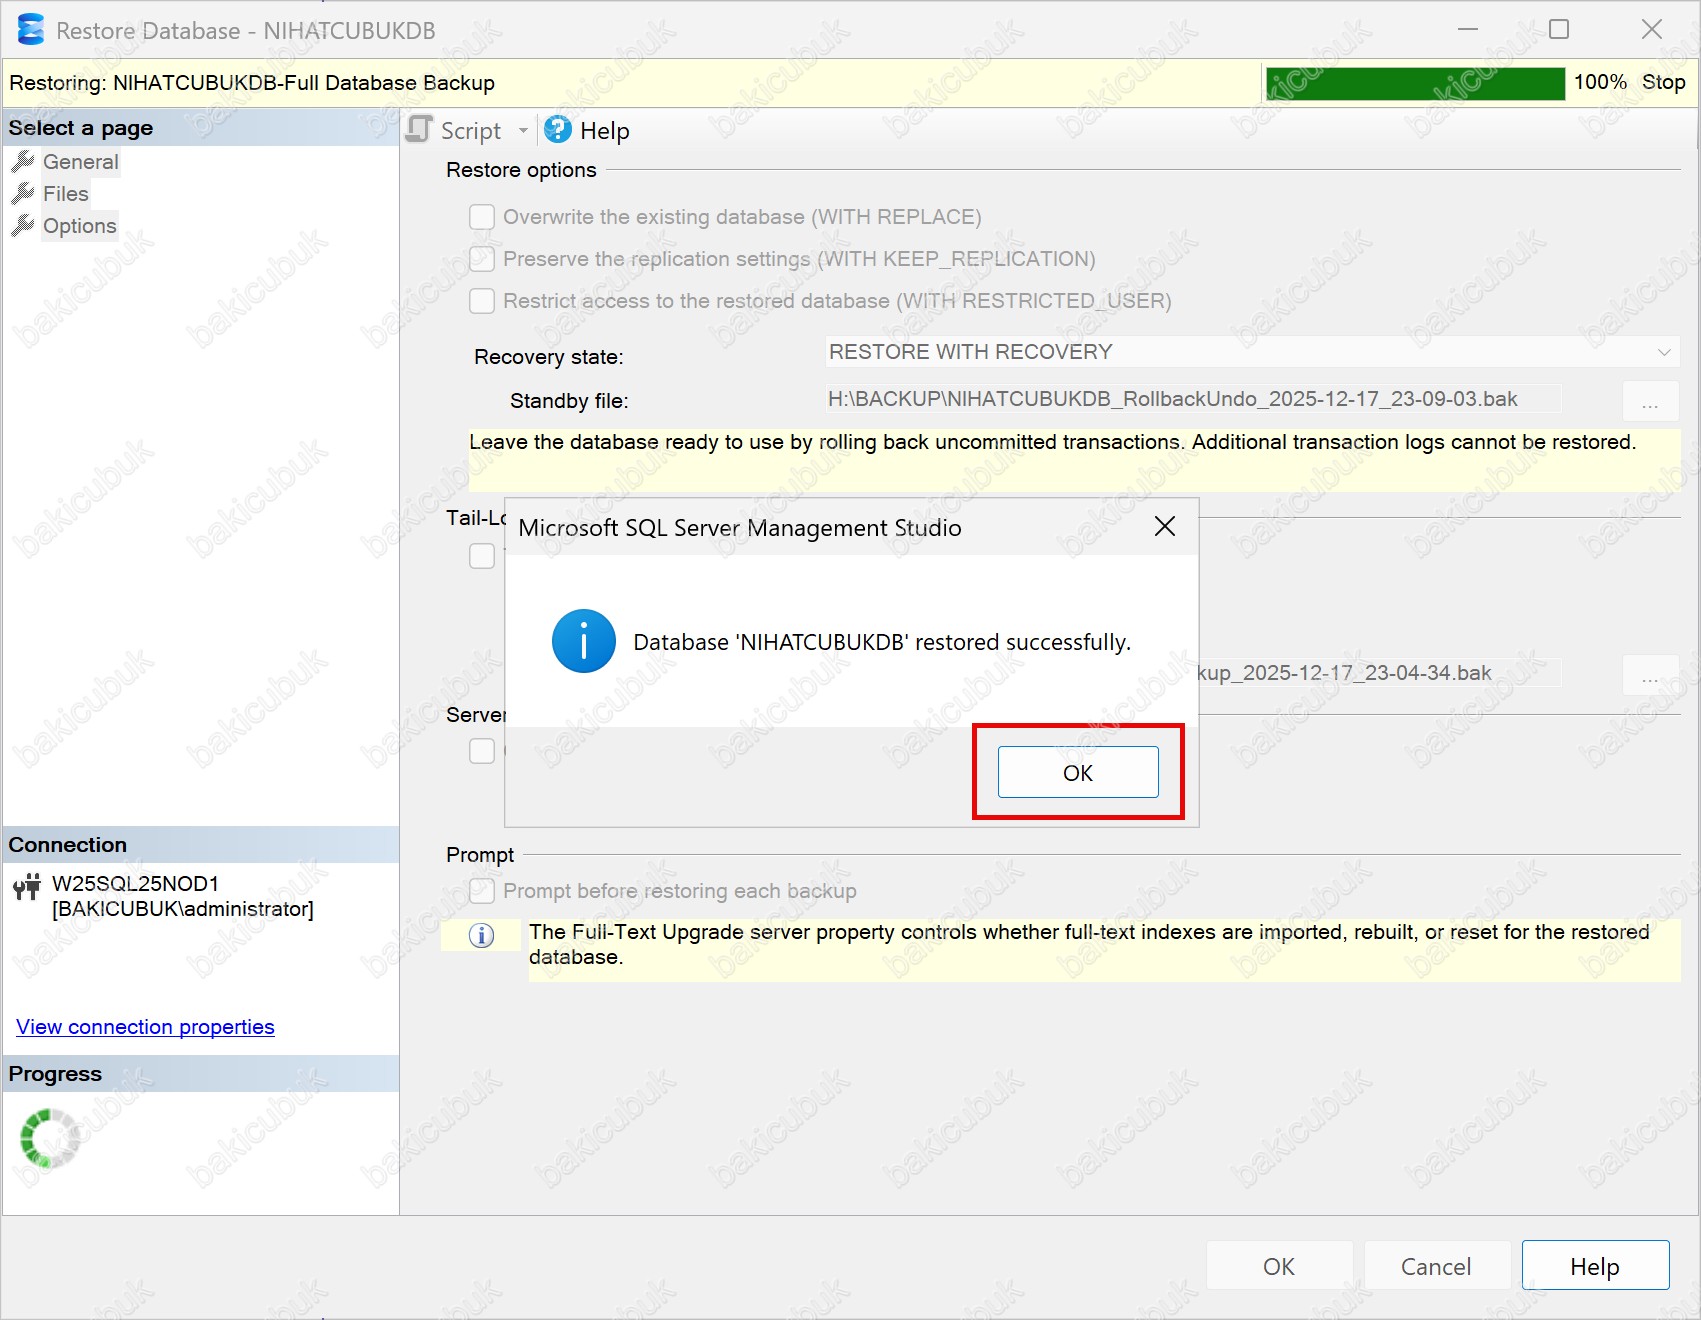This screenshot has height=1320, width=1701.
Task: Click the server connection plug icon
Action: point(27,886)
